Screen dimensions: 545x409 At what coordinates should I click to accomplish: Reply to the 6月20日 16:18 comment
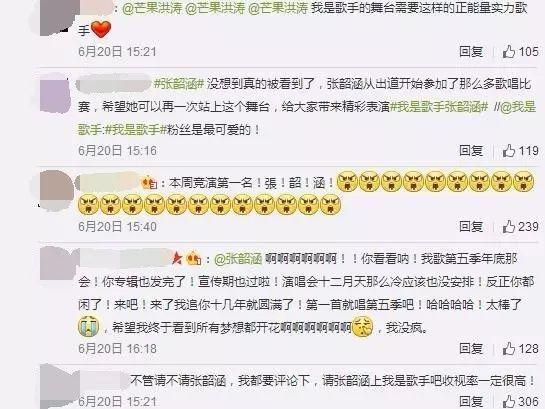pyautogui.click(x=471, y=348)
